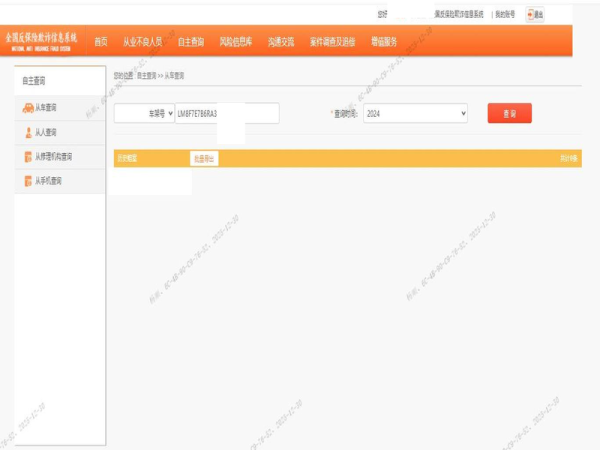Click the icon beside 从修理机构查询
The height and width of the screenshot is (450, 600).
[27, 157]
